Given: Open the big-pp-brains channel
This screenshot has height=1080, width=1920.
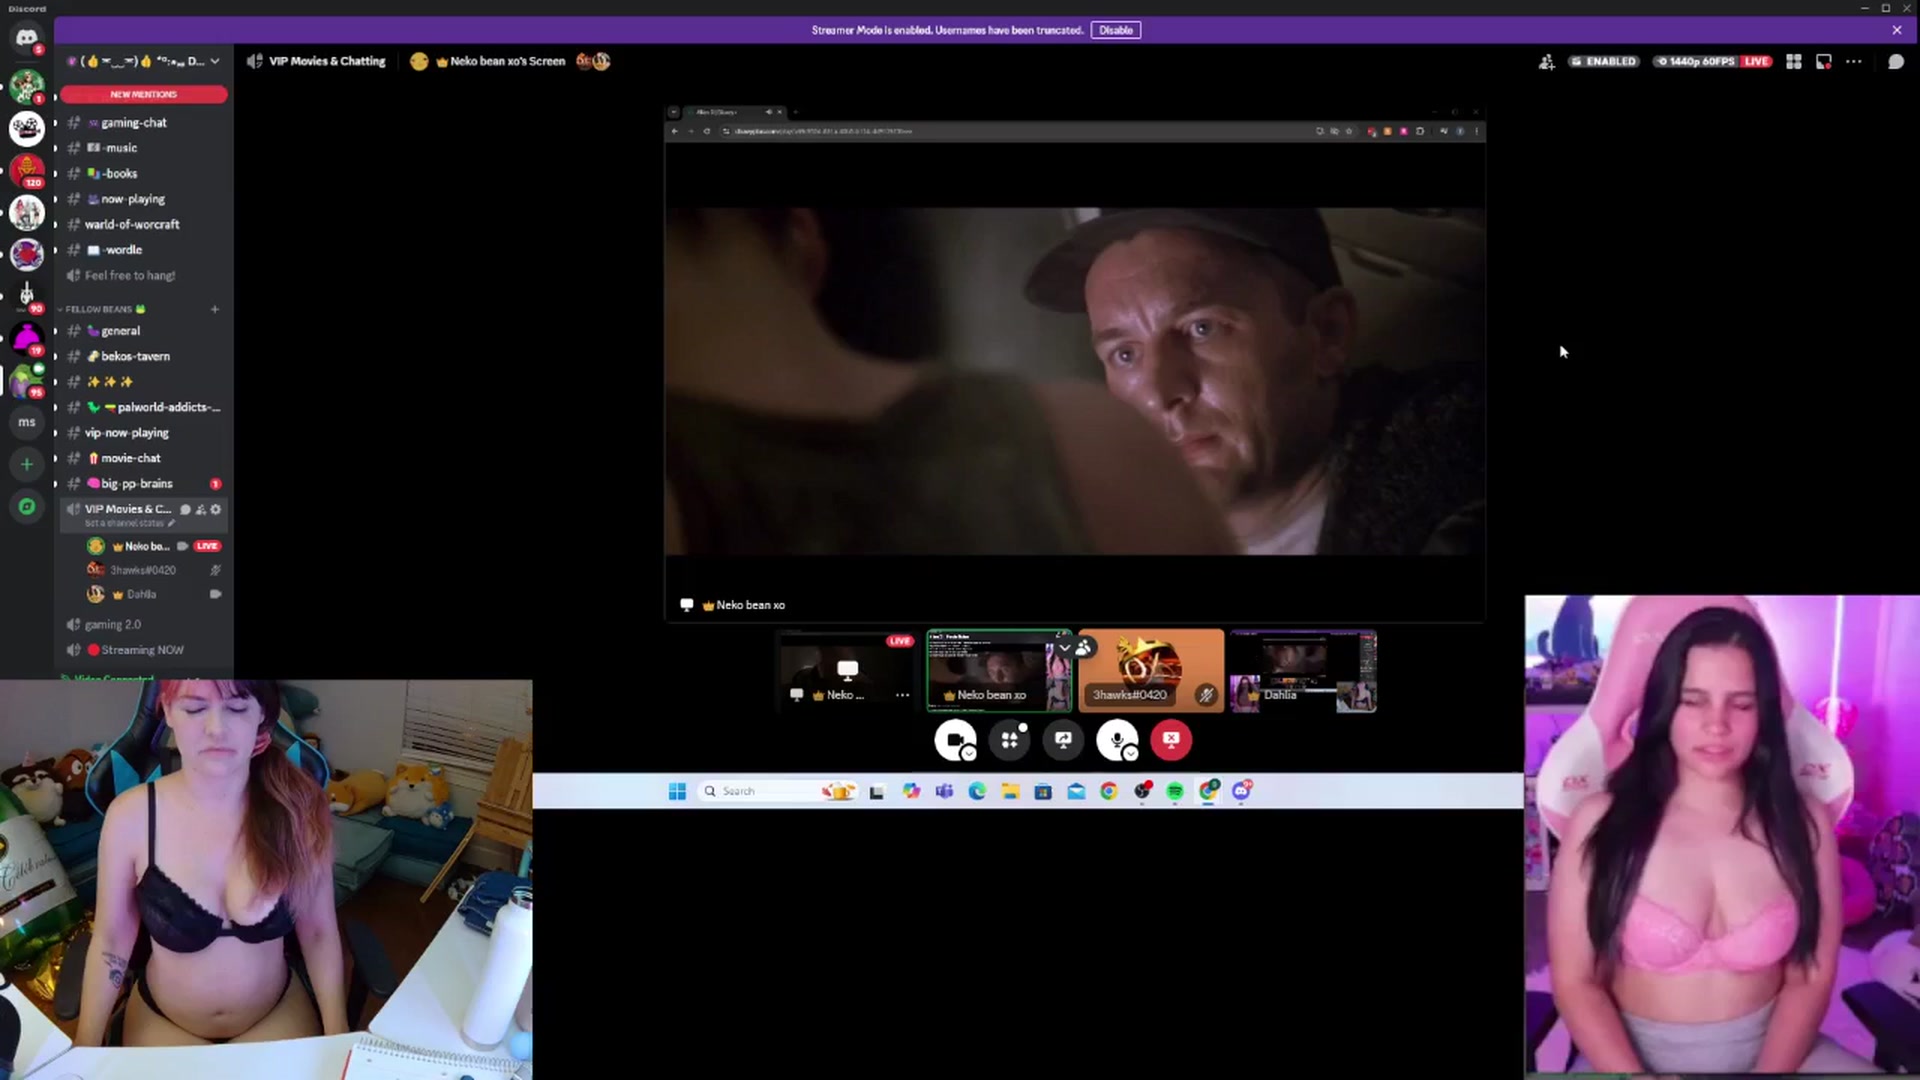Looking at the screenshot, I should point(143,484).
